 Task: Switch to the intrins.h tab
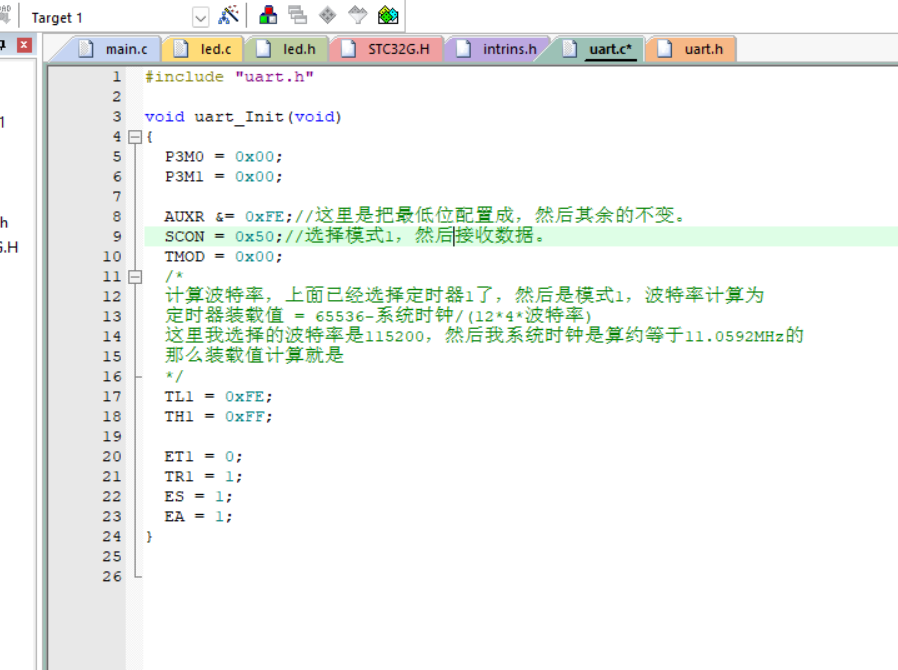tap(497, 49)
